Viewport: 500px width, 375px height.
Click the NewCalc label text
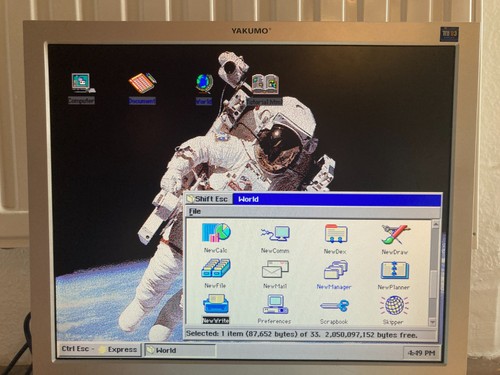216,250
